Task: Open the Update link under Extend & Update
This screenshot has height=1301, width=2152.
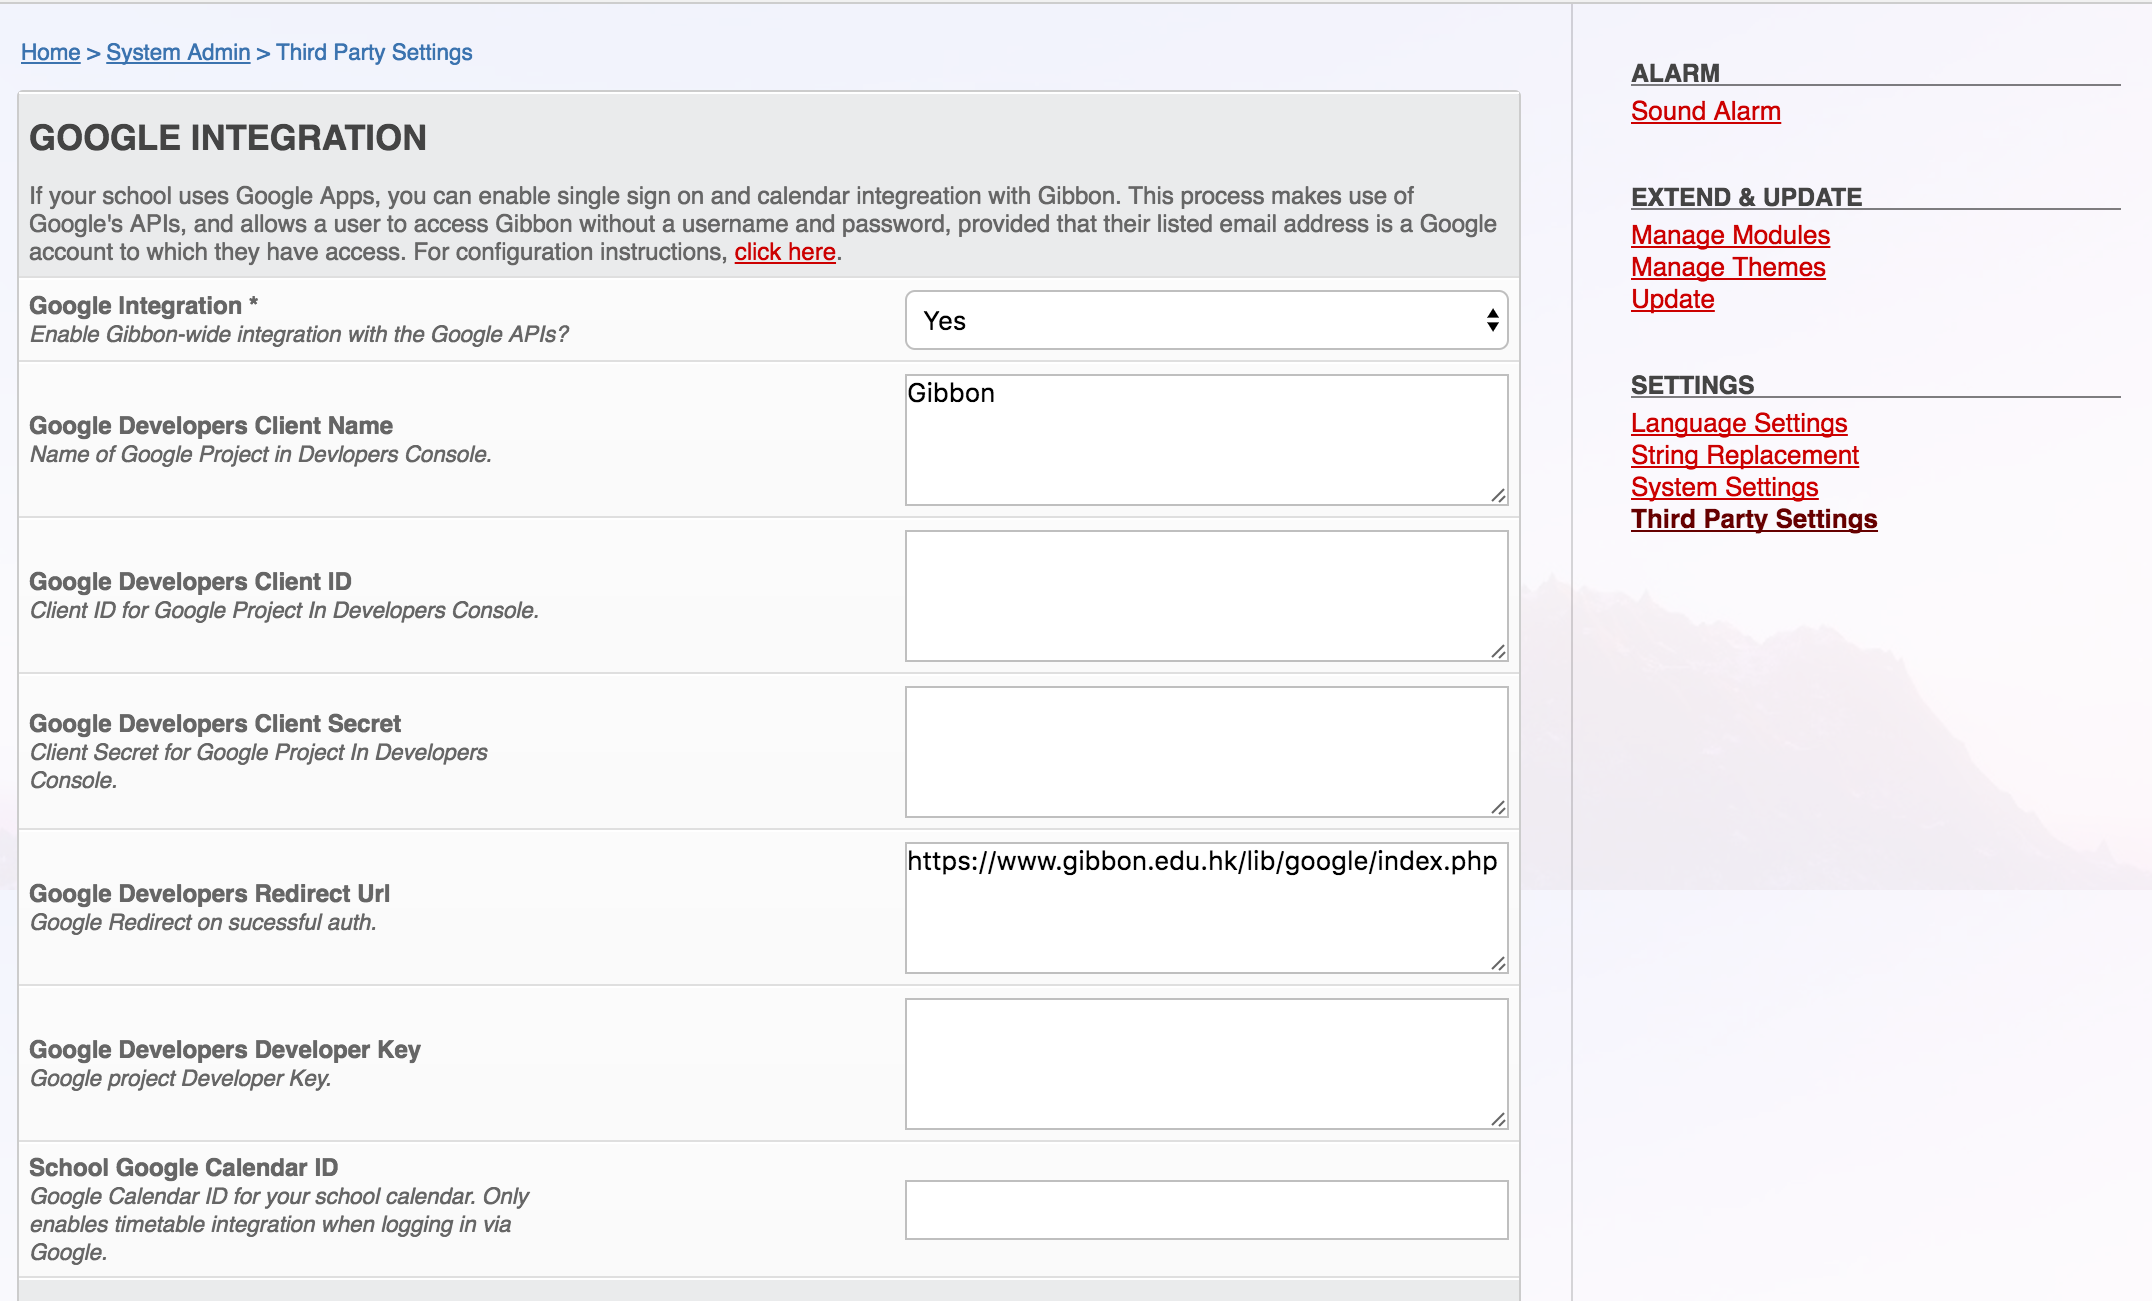Action: point(1672,299)
